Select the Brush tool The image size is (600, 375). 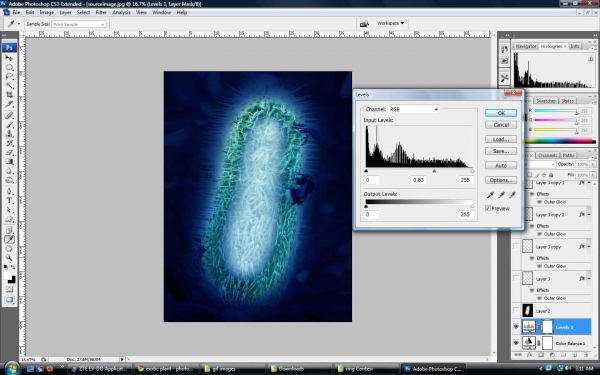point(9,125)
